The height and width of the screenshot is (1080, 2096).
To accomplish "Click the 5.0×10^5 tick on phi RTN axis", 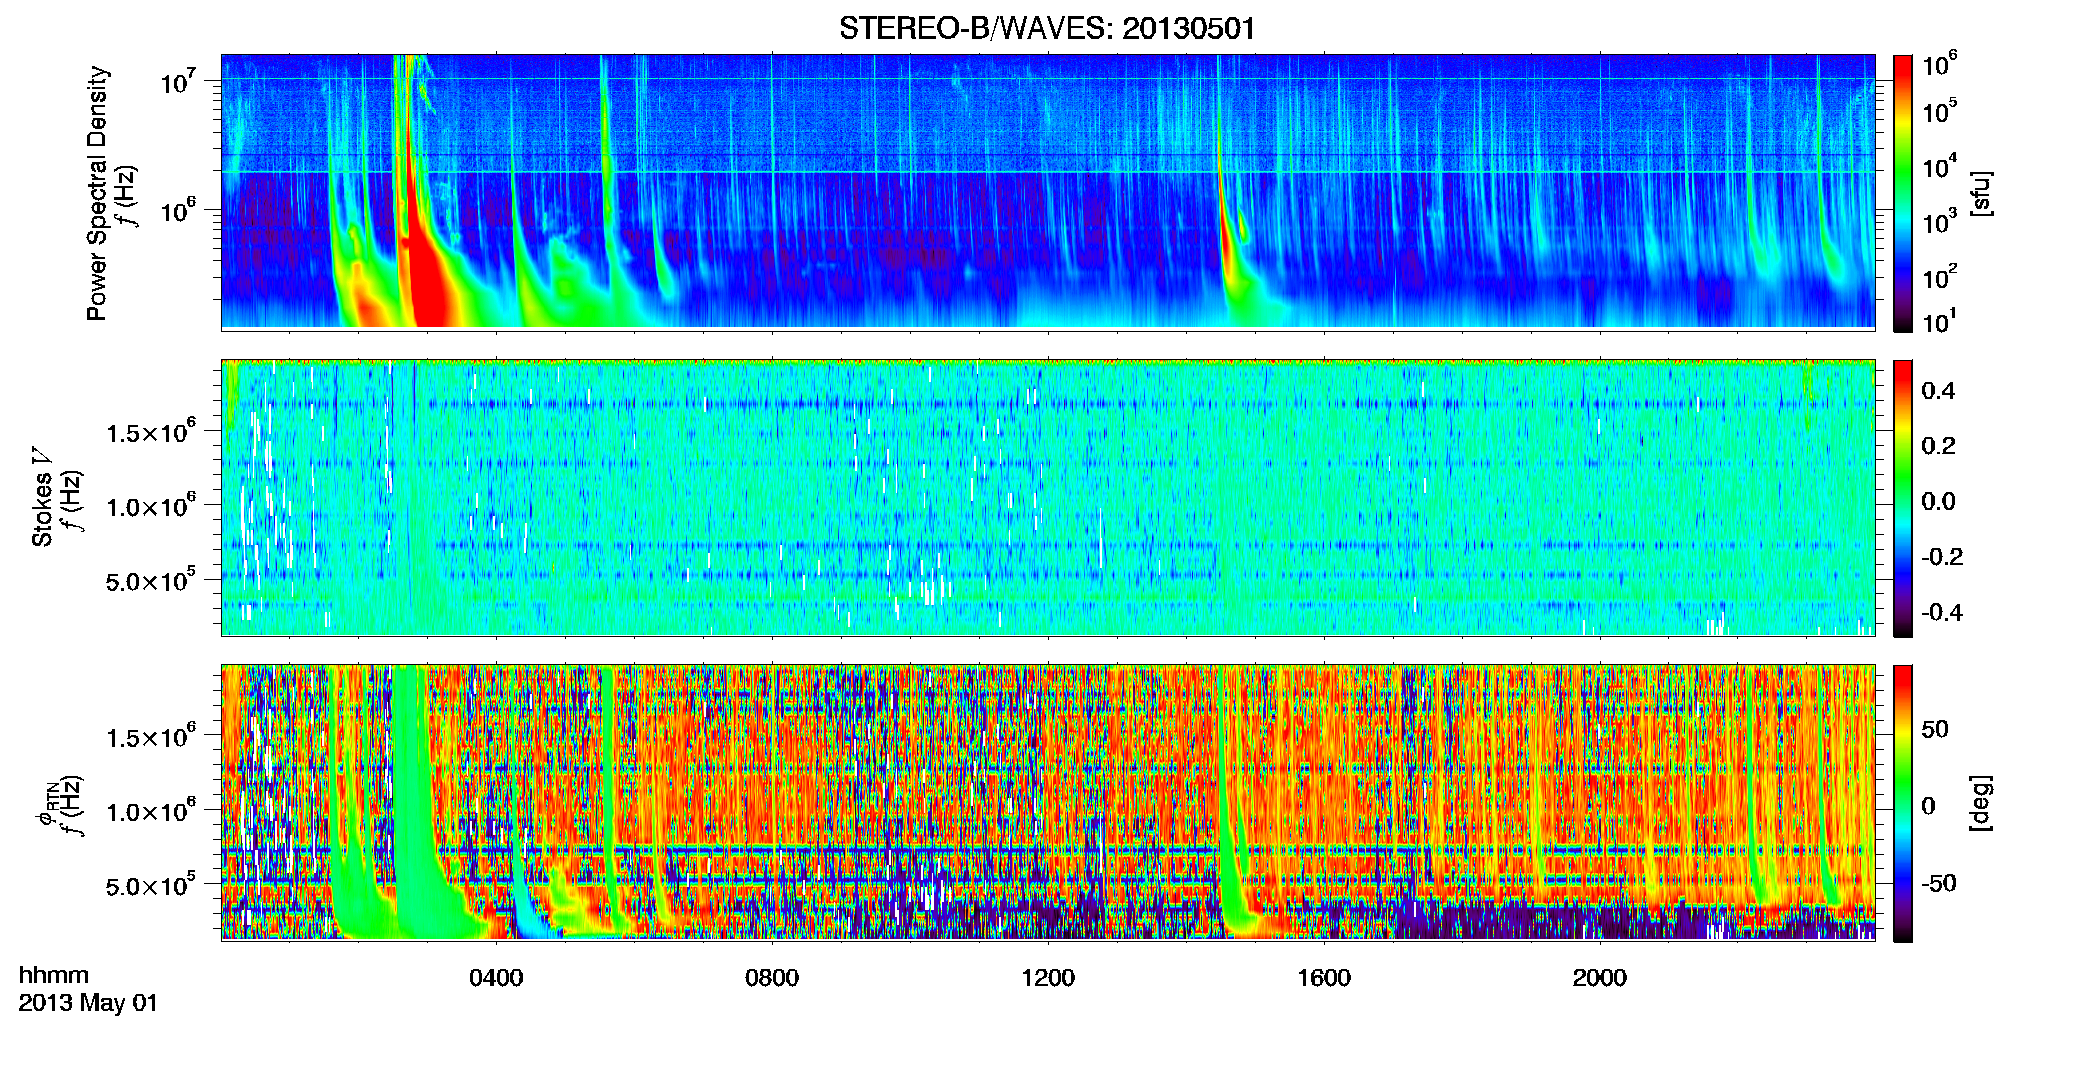I will tap(151, 885).
